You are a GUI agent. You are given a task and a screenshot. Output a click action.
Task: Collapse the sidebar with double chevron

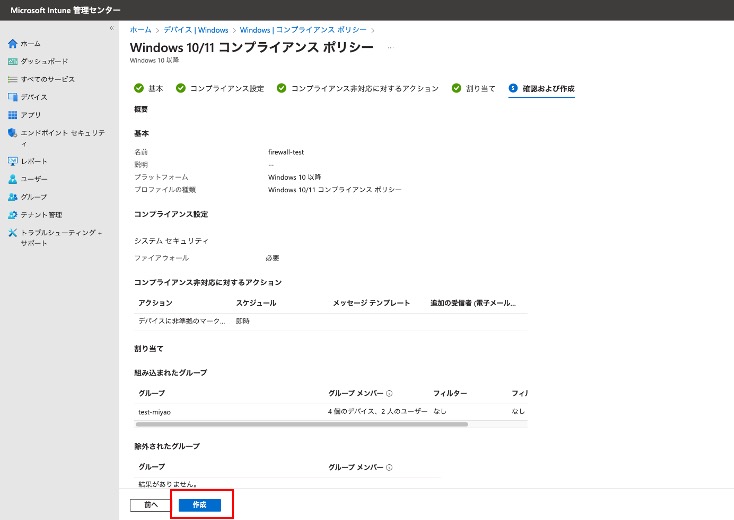(x=111, y=28)
